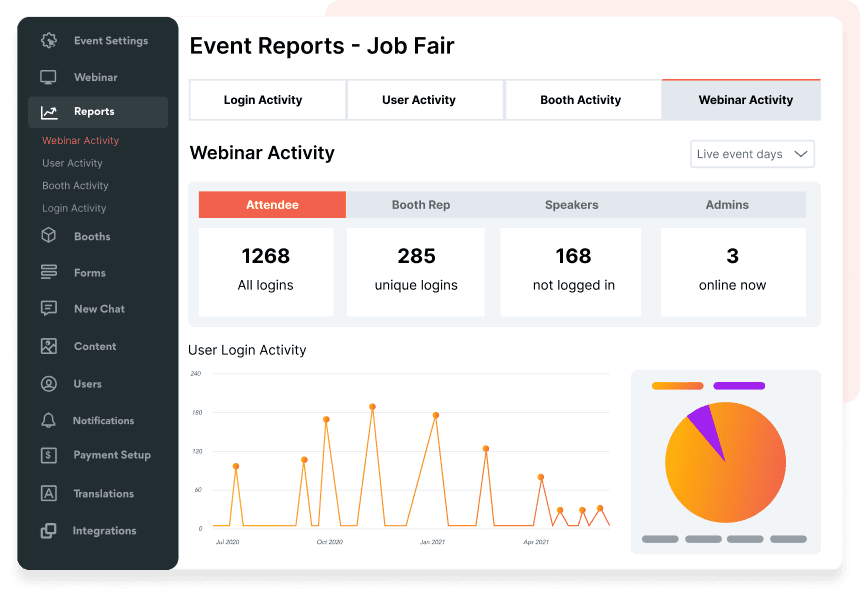Select the Speakers segment tab
This screenshot has height=600, width=860.
pos(571,204)
